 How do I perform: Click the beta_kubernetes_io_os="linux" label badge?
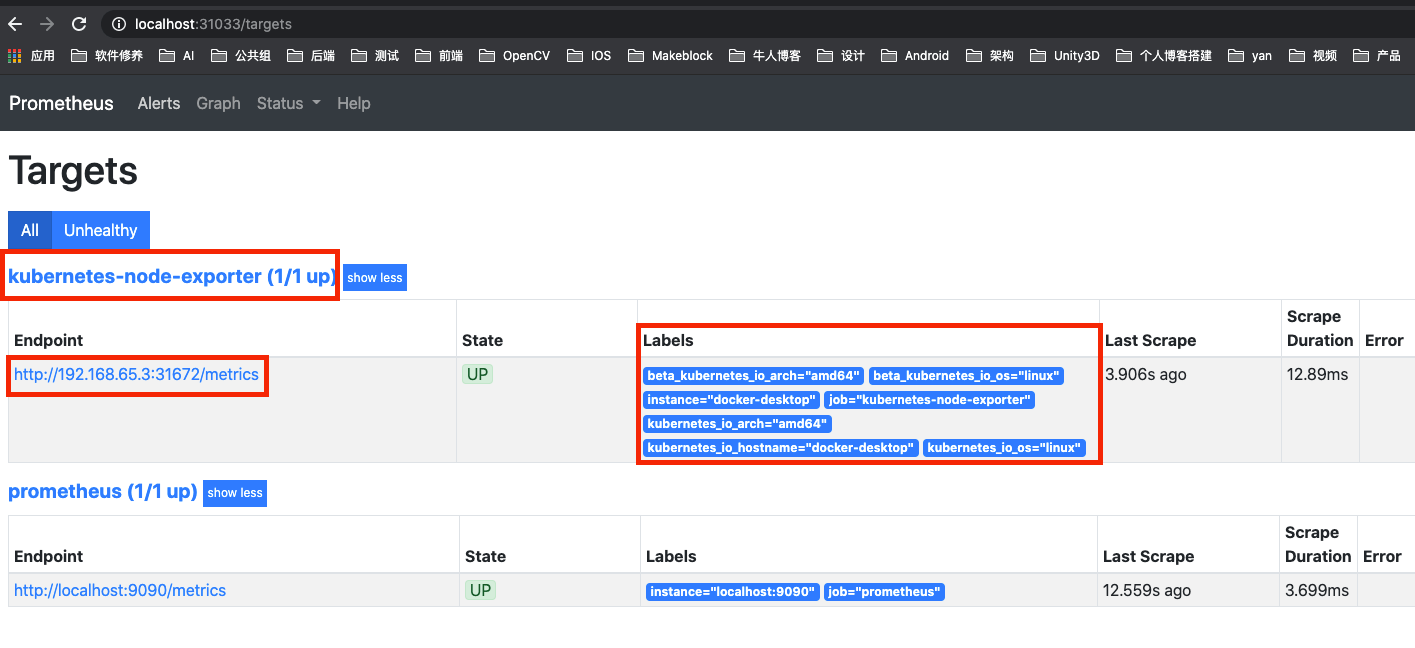tap(966, 376)
